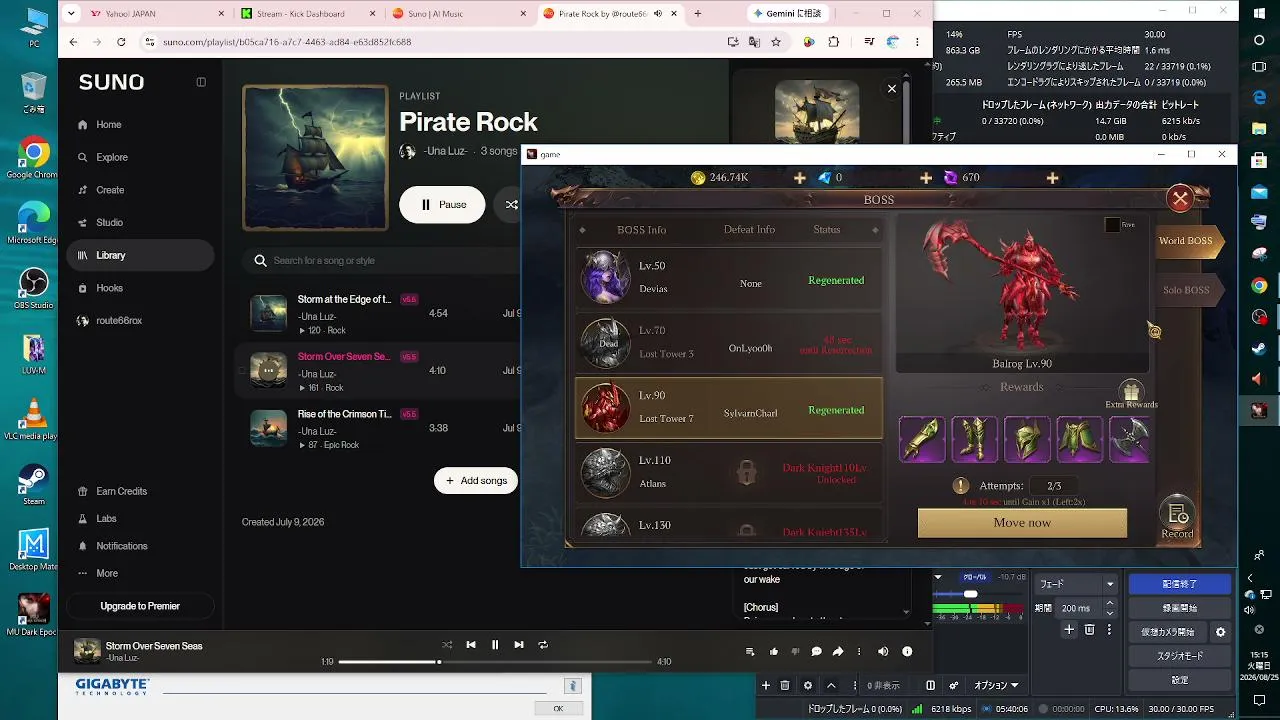
Task: Click OK in the GIGABYTE dialog
Action: [558, 708]
